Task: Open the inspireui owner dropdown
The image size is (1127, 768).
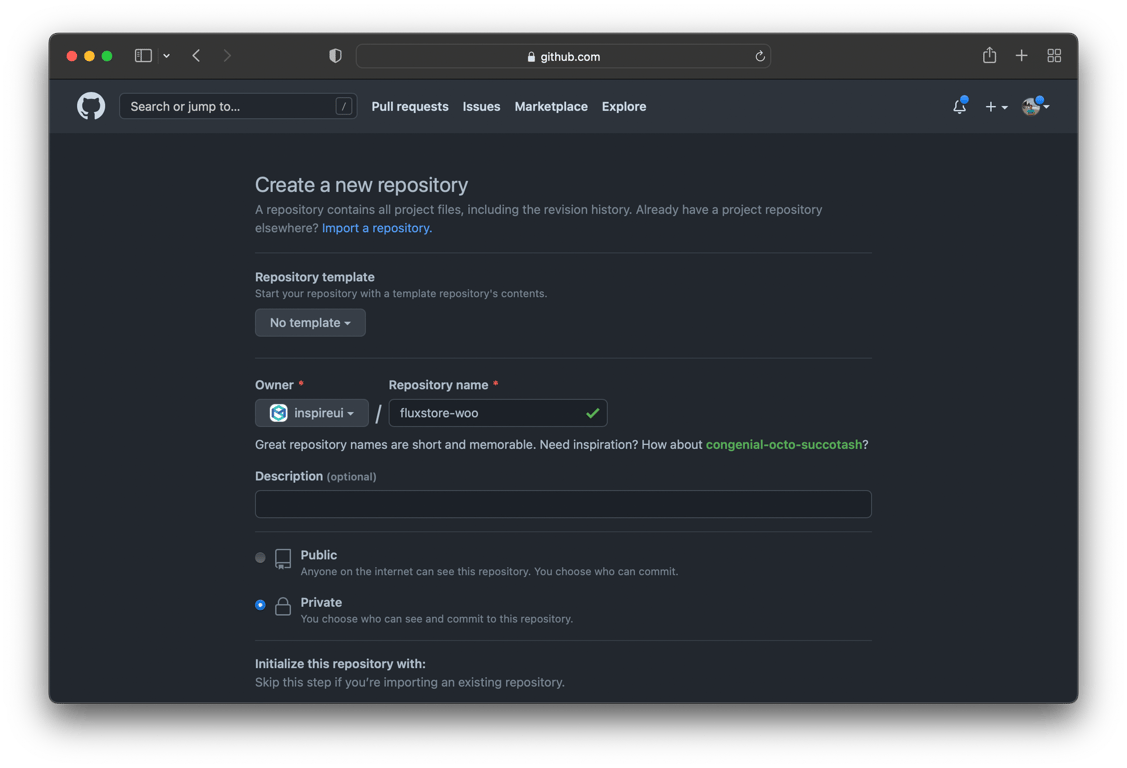Action: coord(312,413)
